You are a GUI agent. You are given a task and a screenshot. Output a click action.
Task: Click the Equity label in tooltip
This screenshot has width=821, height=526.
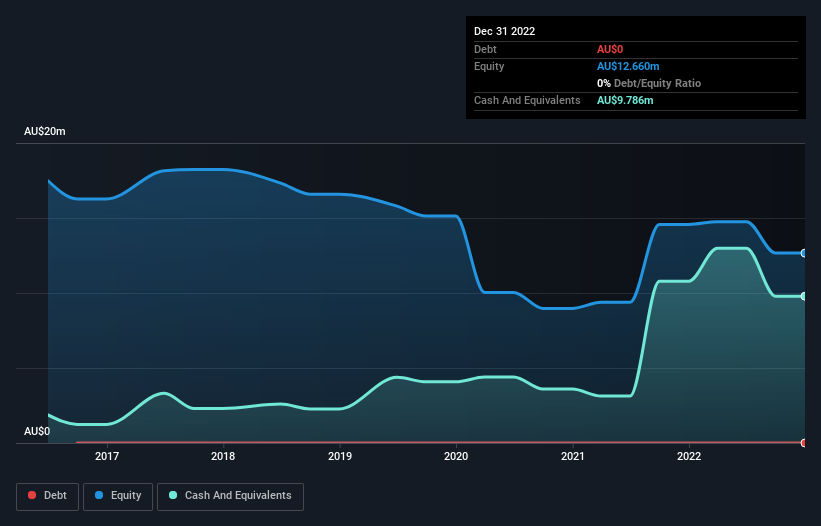489,66
